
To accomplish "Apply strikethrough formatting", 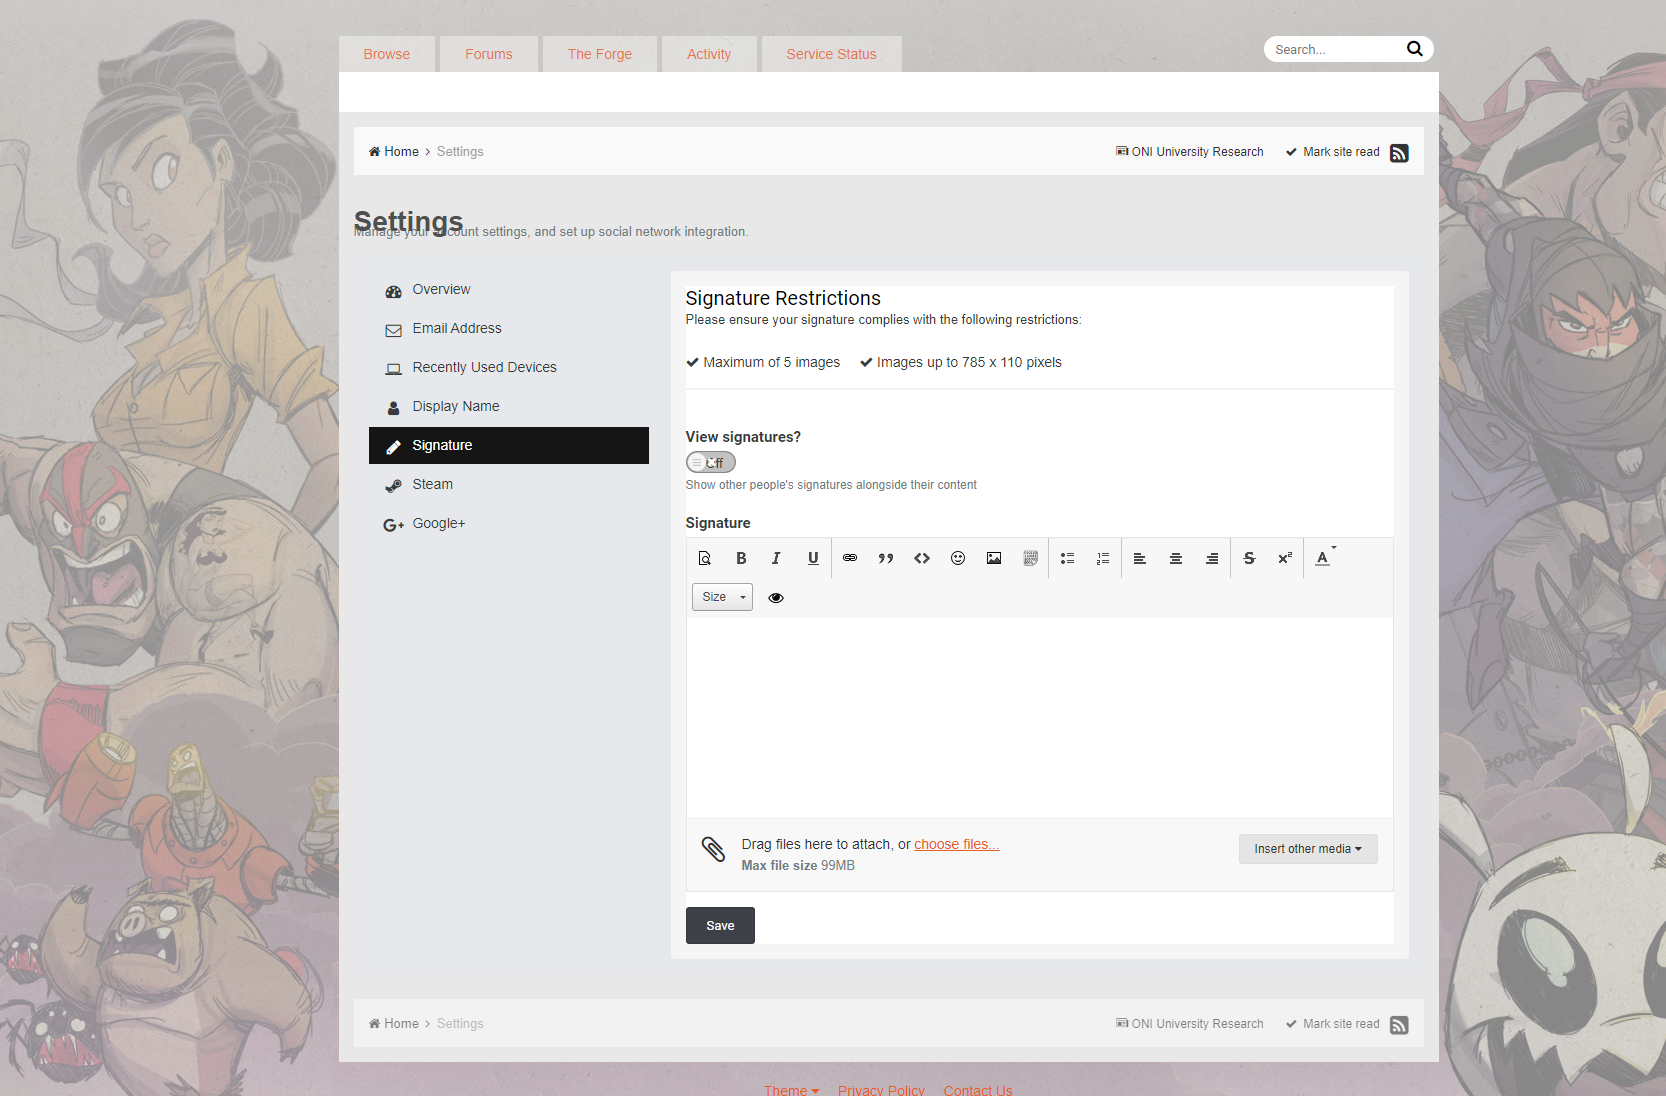I will tap(1249, 558).
